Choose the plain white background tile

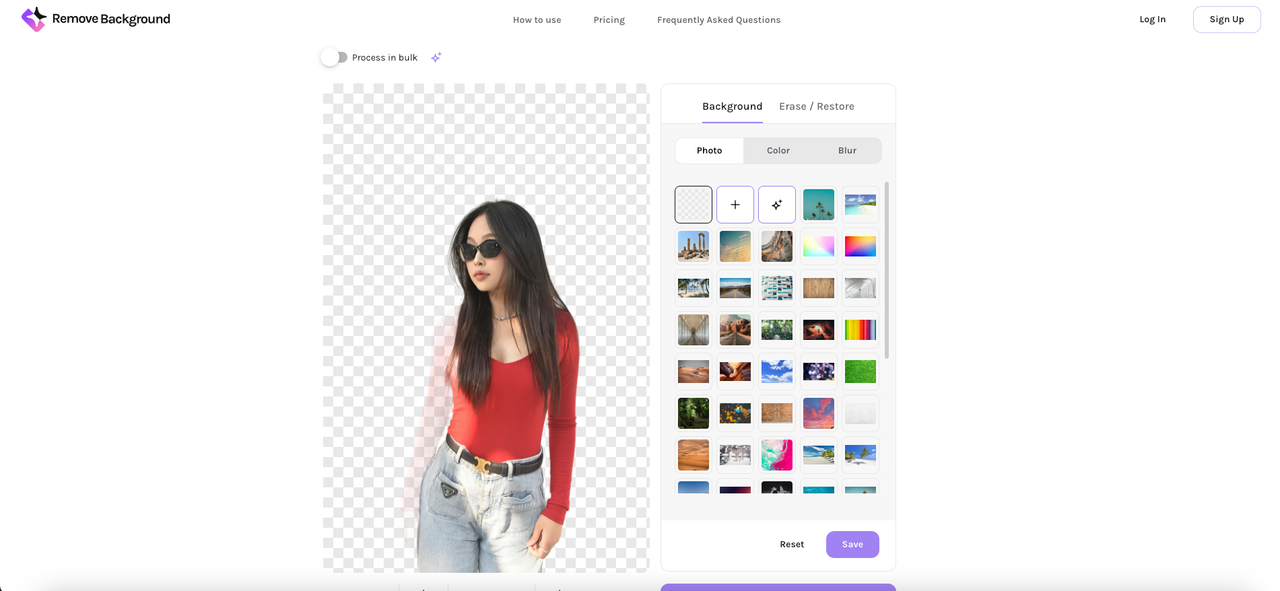[860, 413]
